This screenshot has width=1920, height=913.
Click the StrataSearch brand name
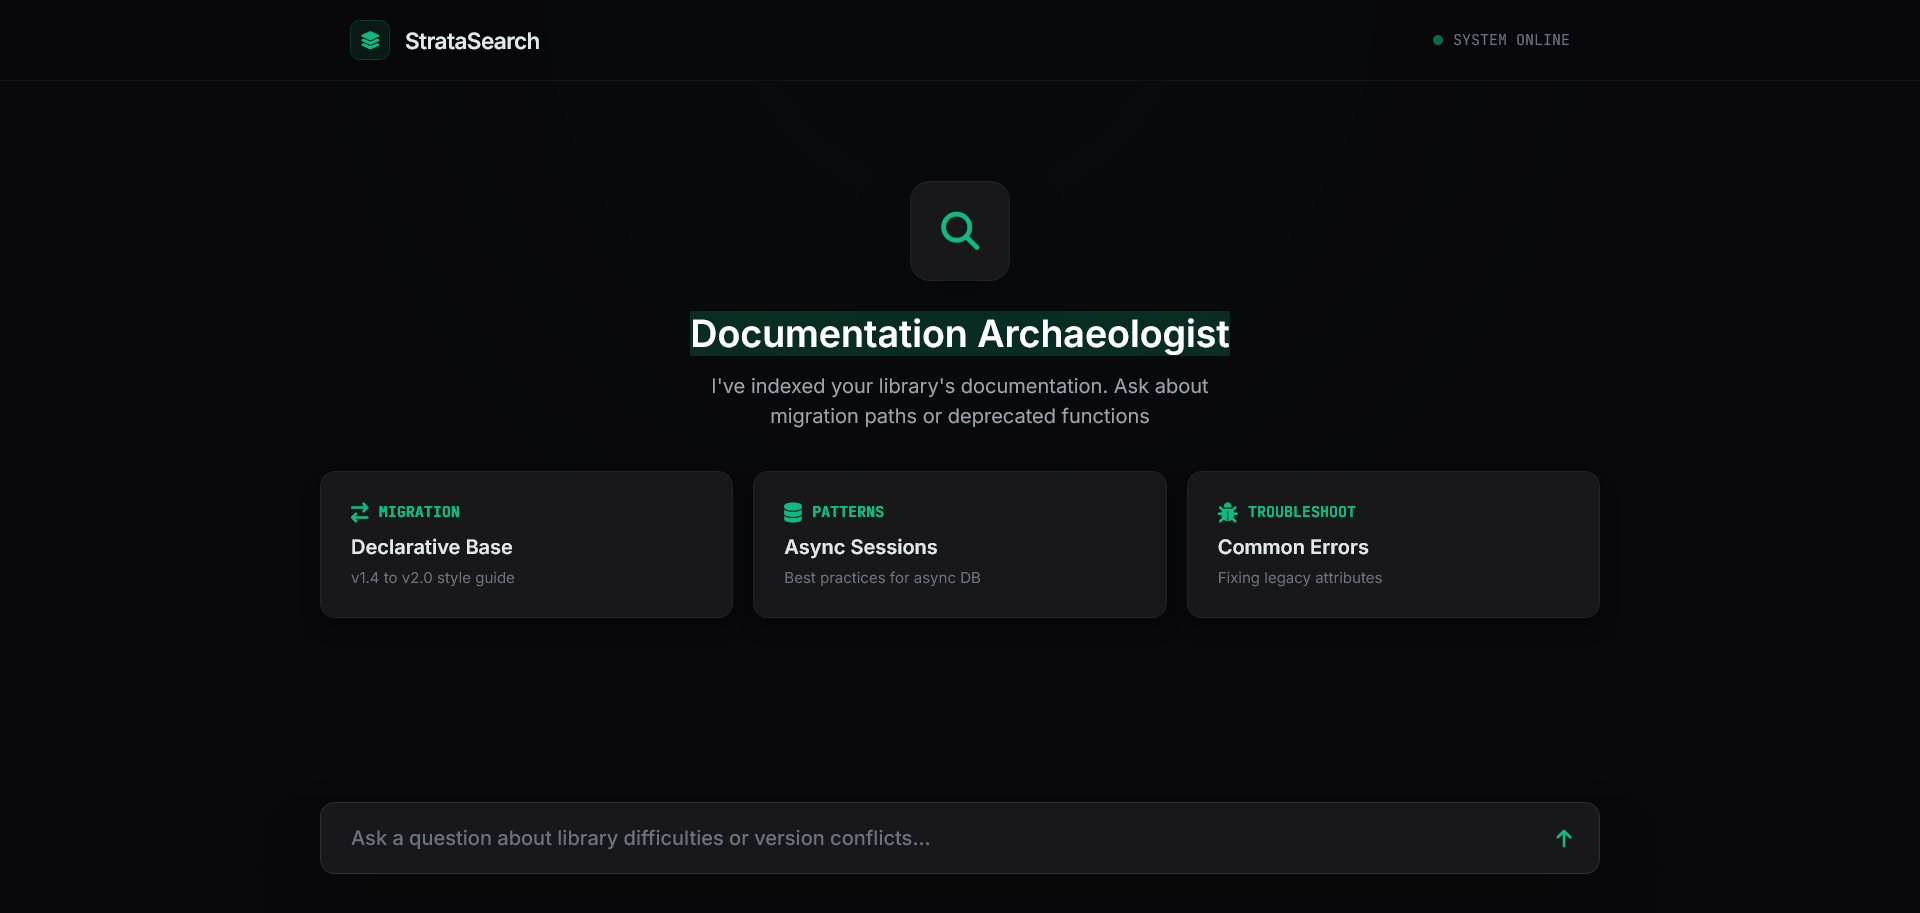point(471,41)
